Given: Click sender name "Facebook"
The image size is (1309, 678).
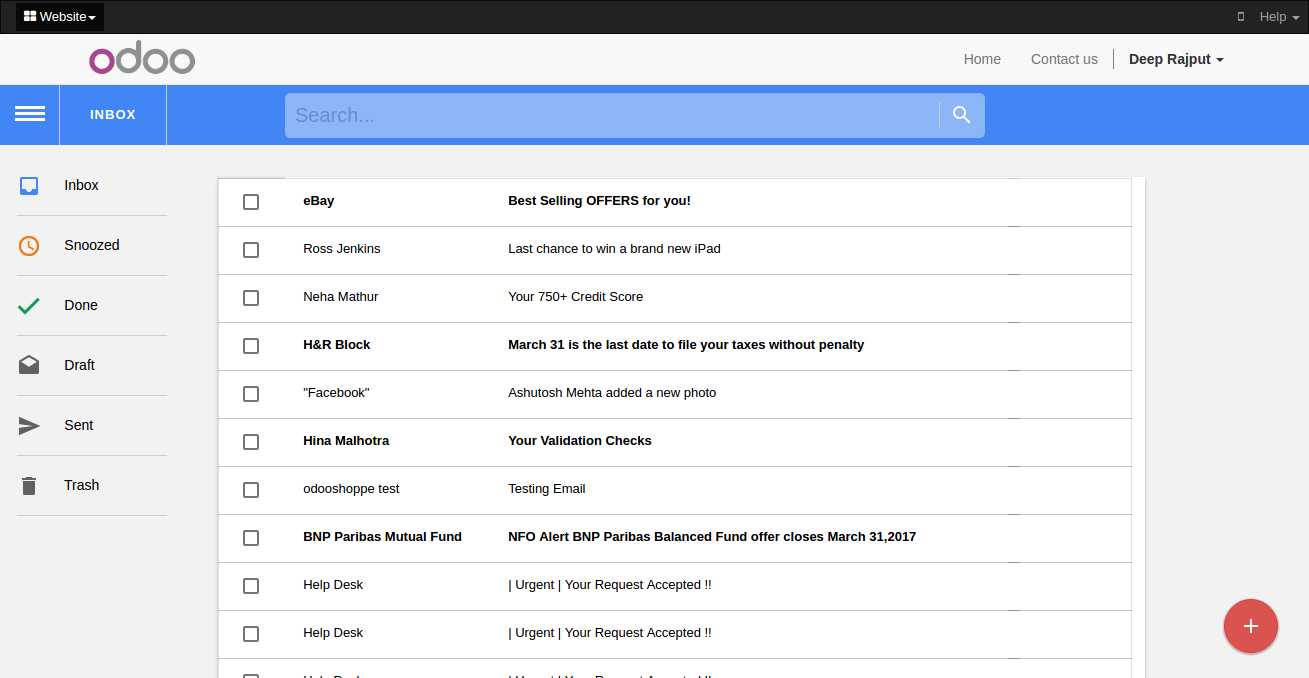Looking at the screenshot, I should [x=336, y=393].
